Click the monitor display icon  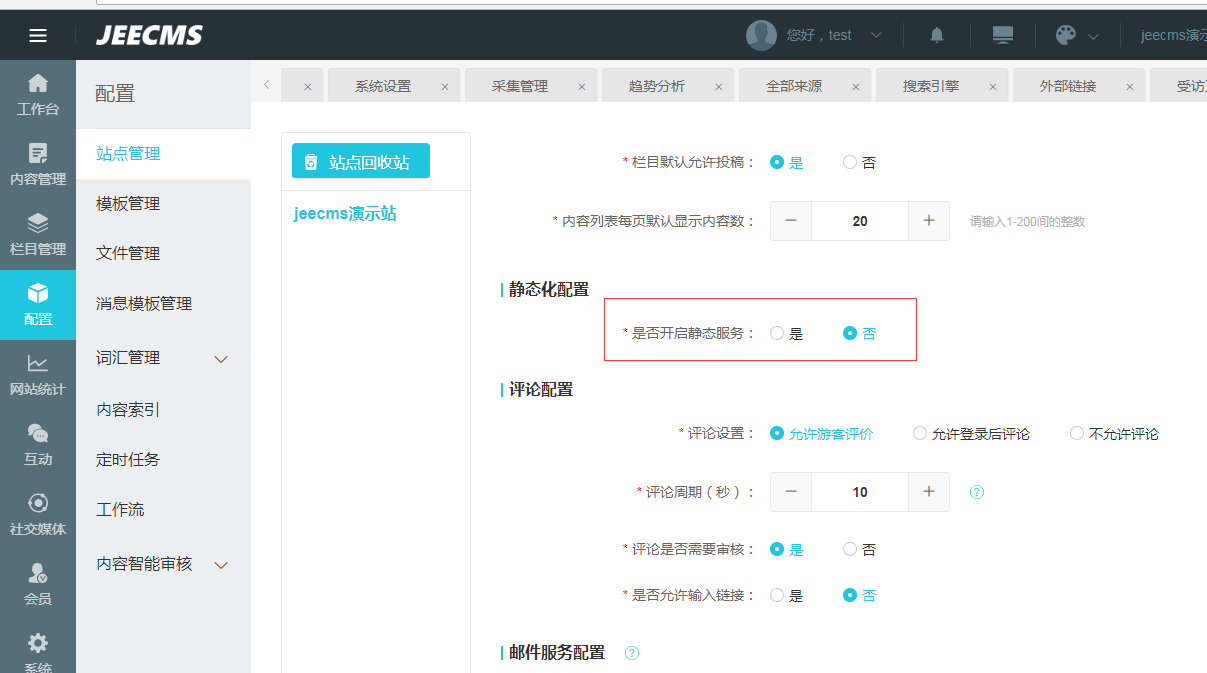click(1003, 35)
